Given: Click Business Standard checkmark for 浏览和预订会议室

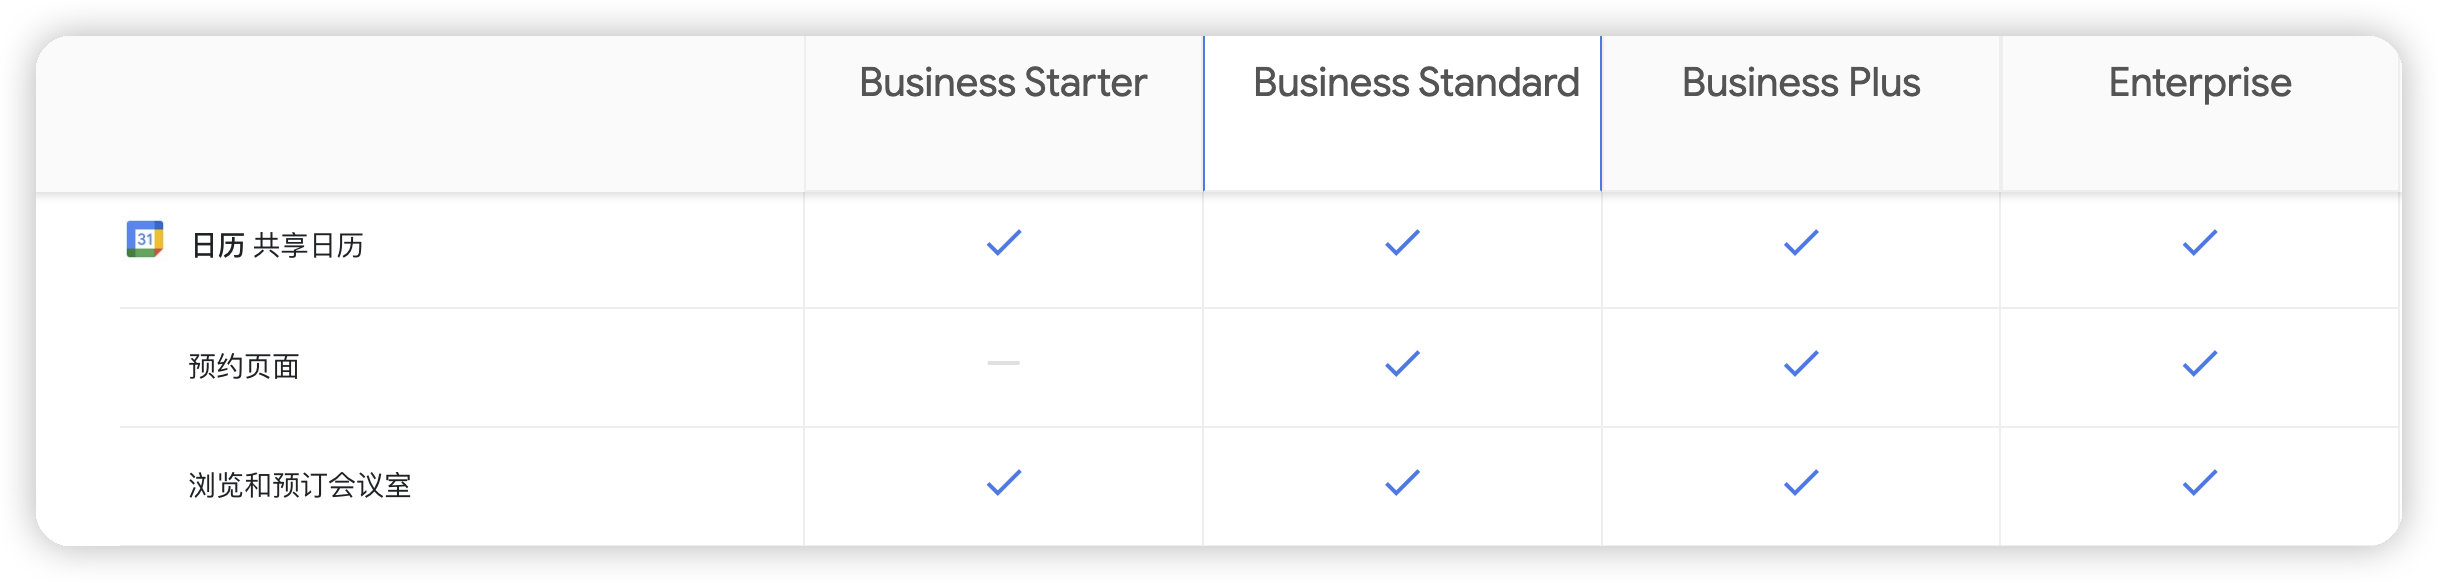Looking at the screenshot, I should 1402,483.
